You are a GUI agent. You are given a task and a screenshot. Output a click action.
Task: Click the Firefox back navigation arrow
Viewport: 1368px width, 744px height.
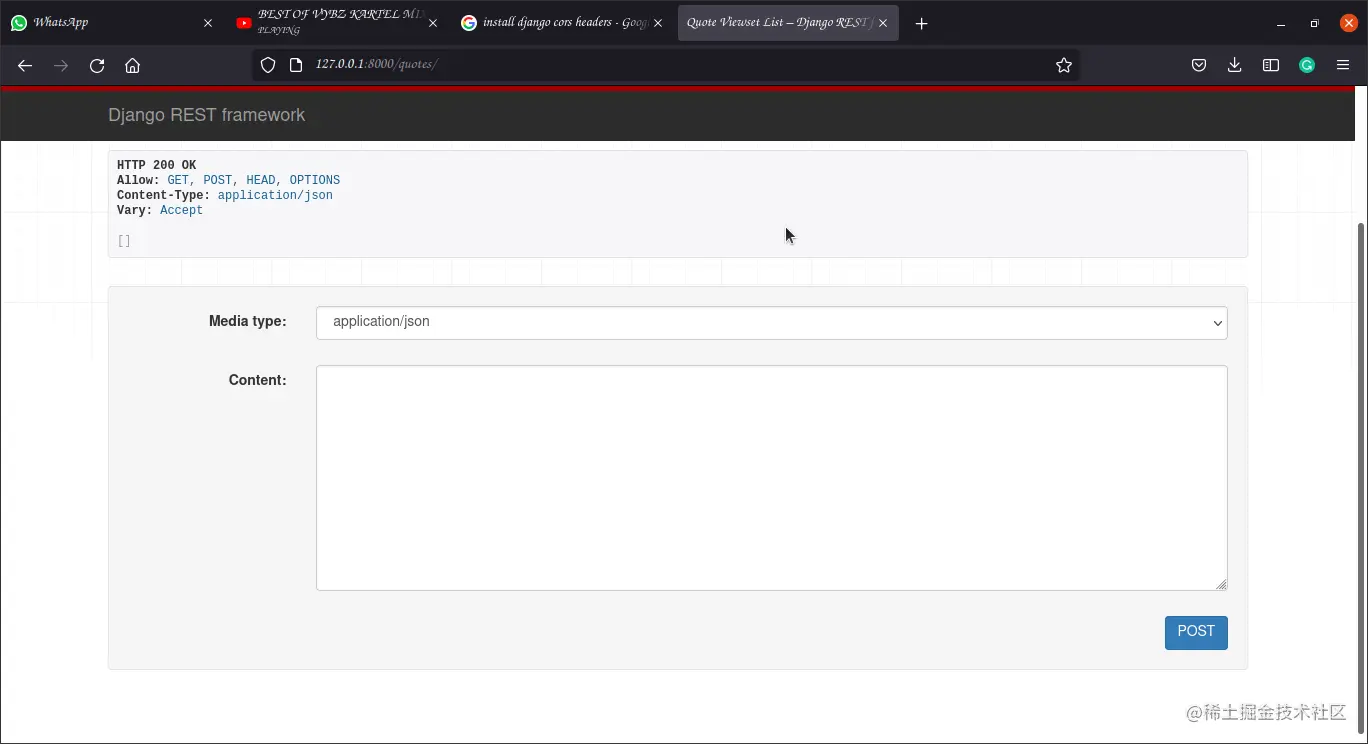click(x=24, y=65)
